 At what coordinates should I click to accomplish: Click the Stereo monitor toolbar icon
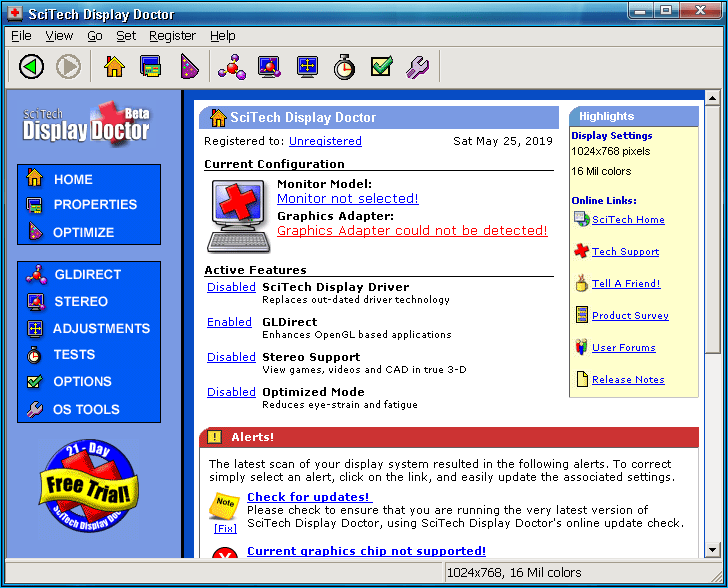[x=270, y=67]
